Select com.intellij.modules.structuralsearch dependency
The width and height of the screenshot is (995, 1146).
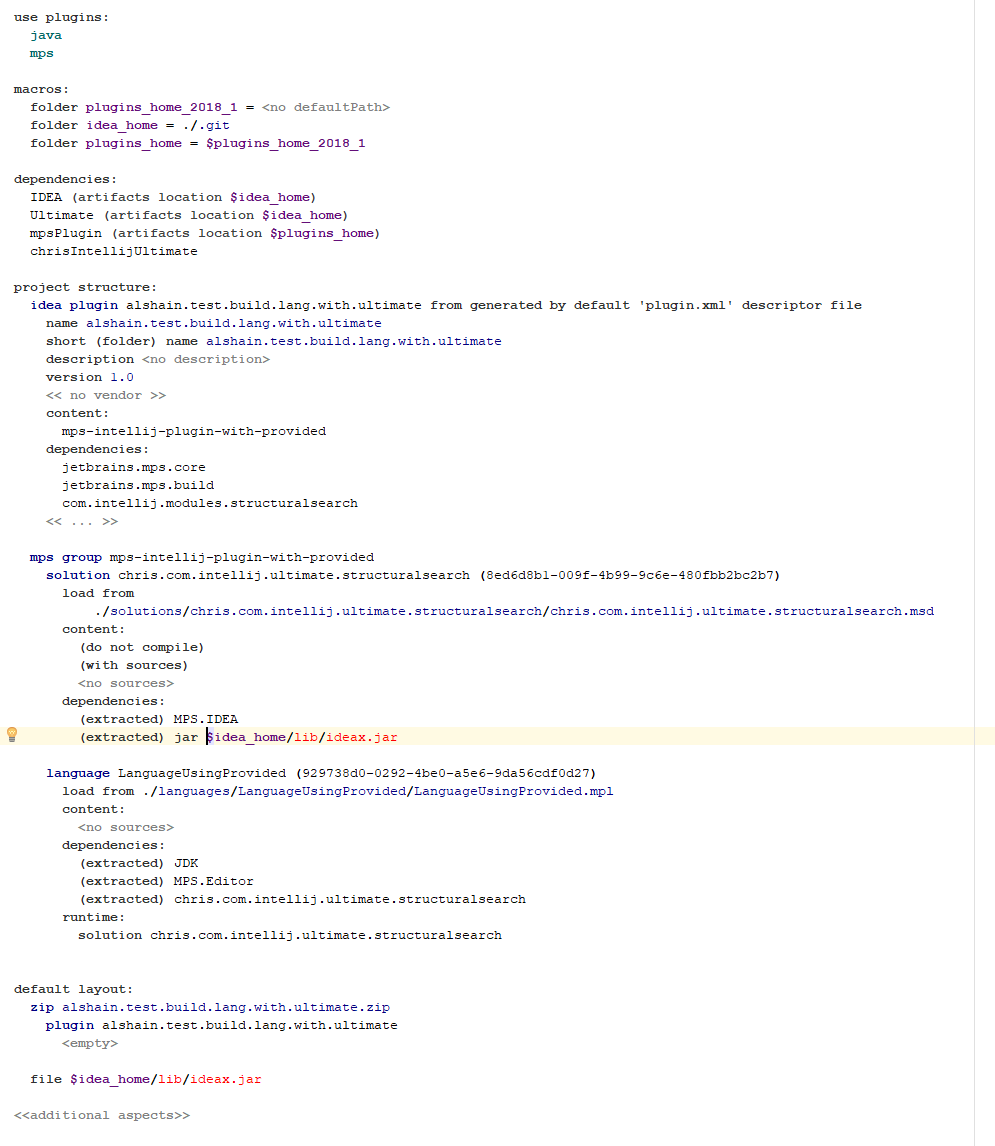209,503
